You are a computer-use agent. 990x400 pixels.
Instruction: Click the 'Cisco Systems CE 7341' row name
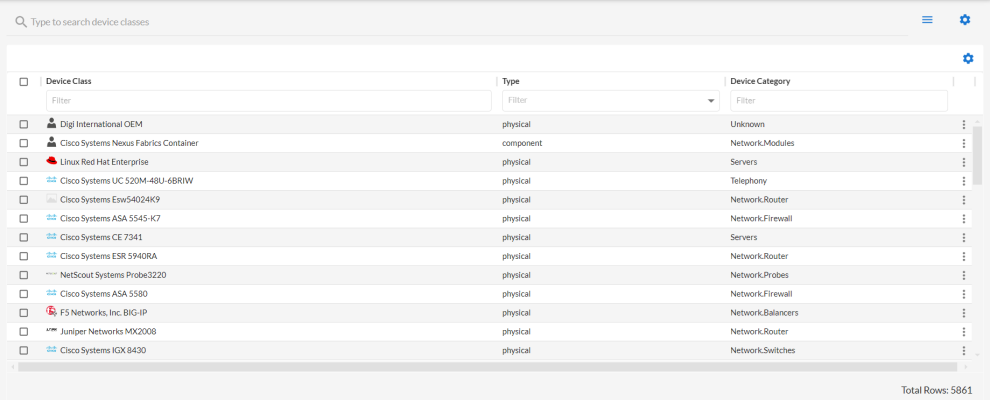tap(99, 237)
